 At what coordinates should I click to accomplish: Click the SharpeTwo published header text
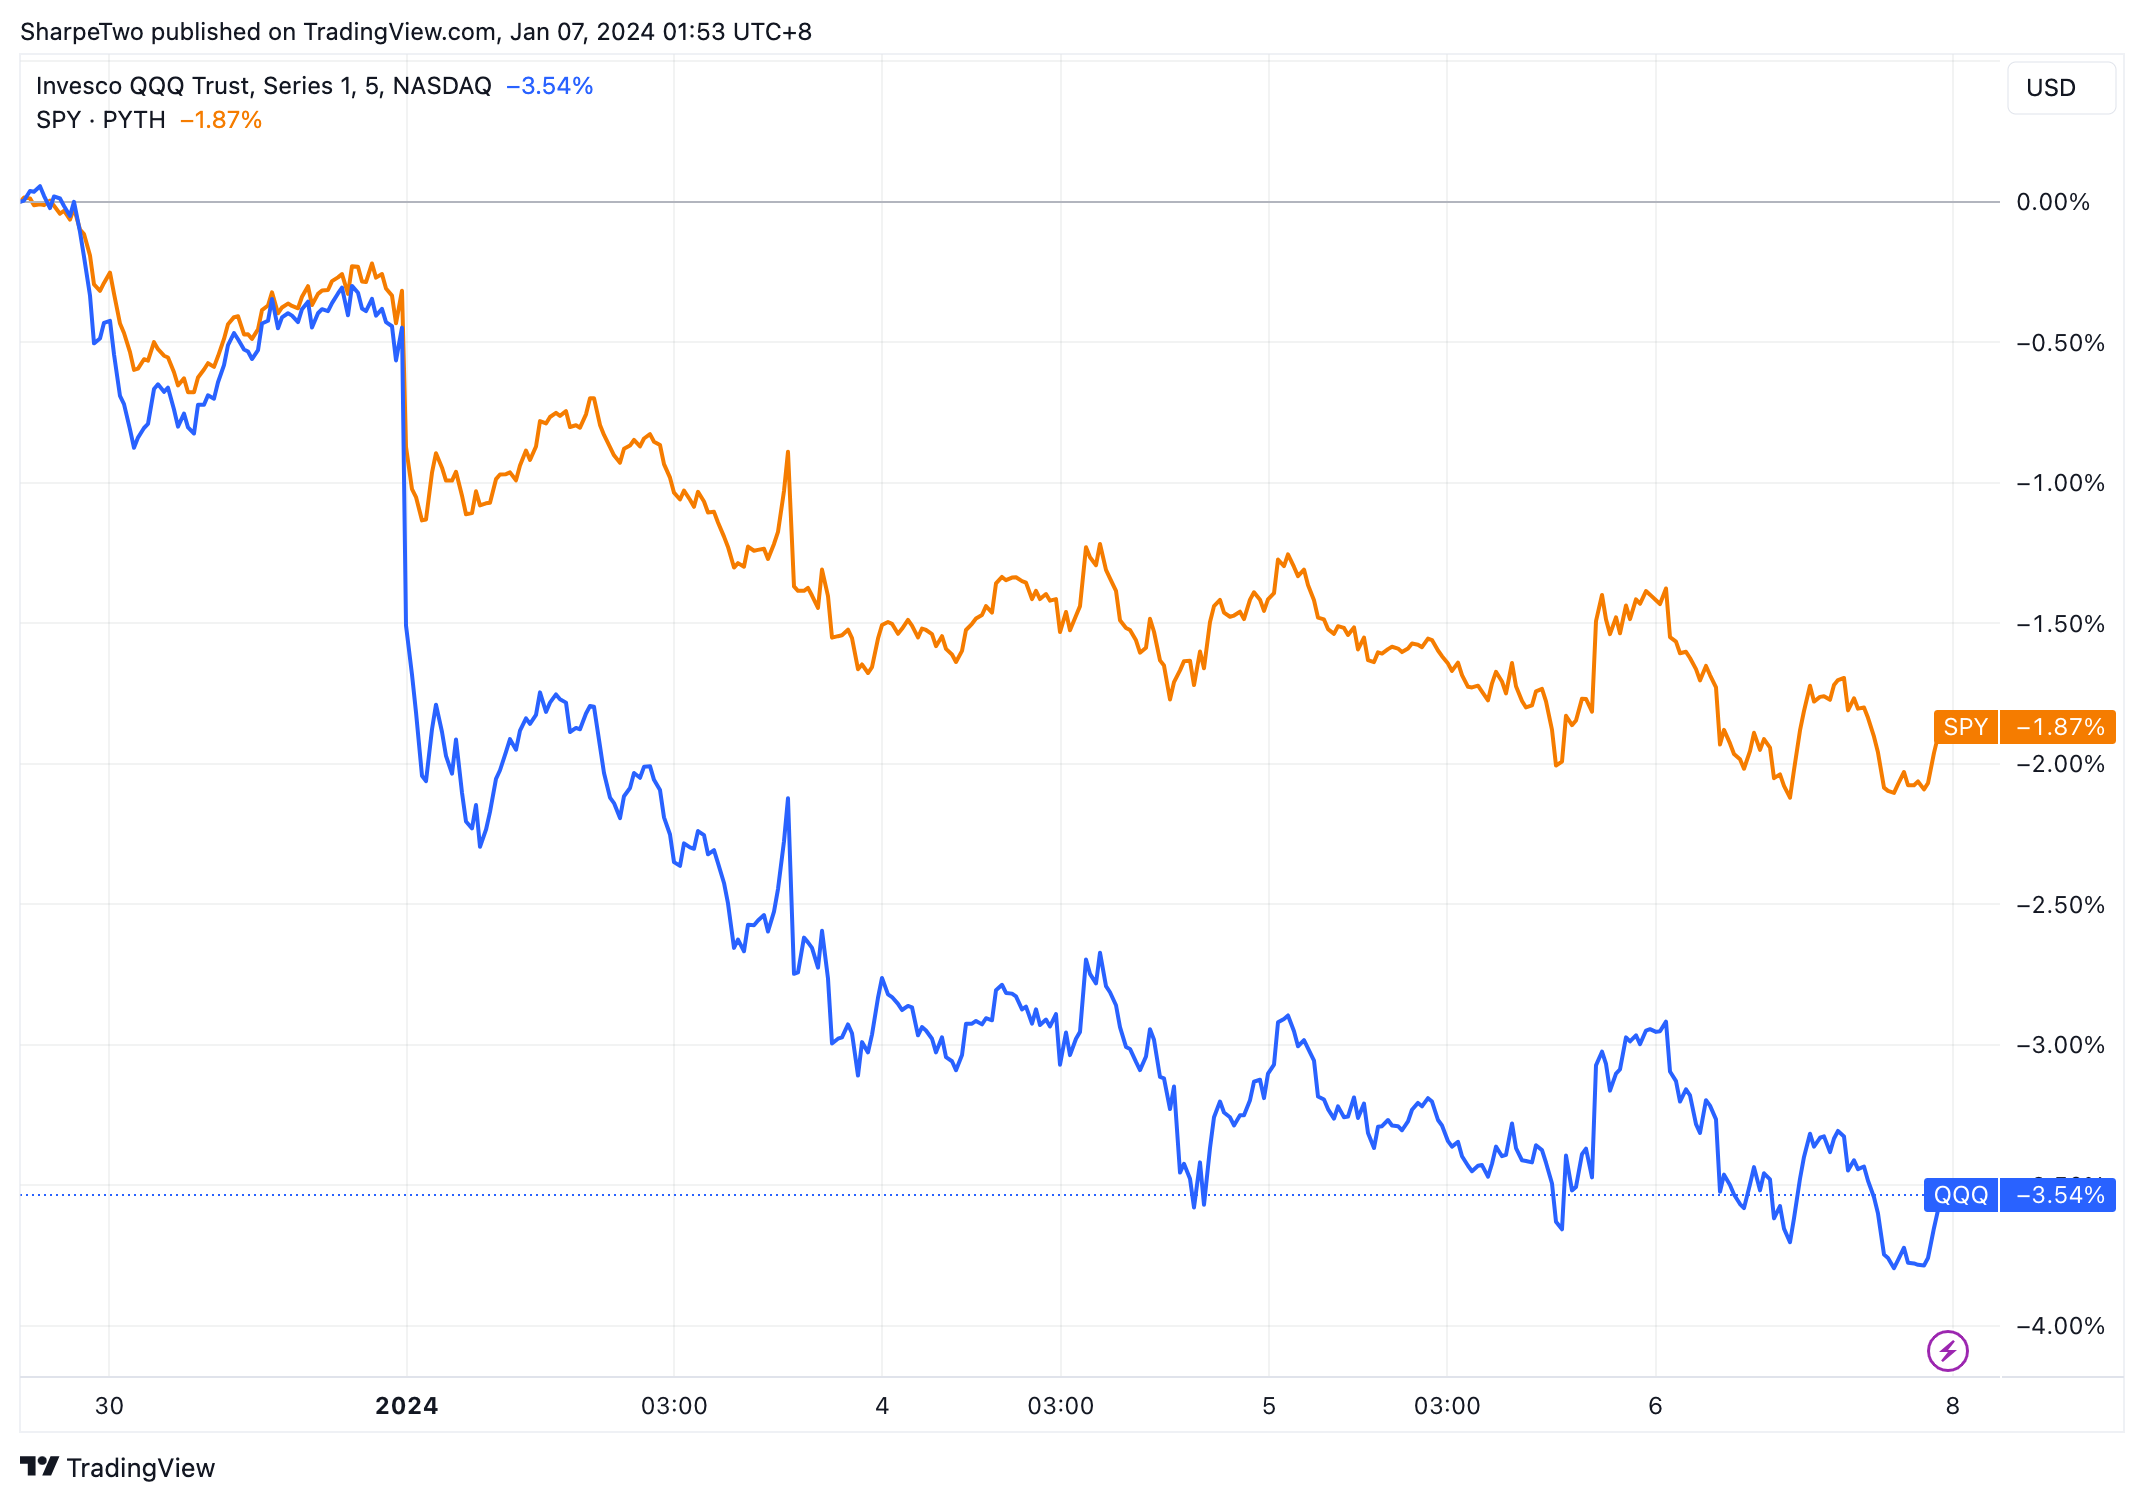click(x=415, y=32)
